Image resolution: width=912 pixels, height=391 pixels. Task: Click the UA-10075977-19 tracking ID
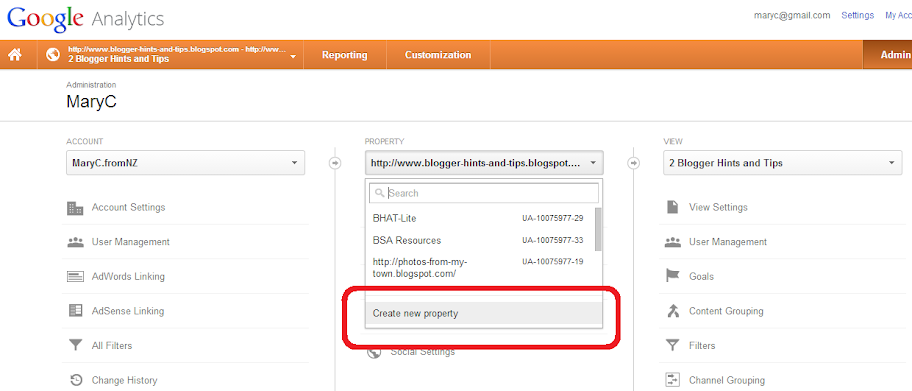[x=553, y=262]
